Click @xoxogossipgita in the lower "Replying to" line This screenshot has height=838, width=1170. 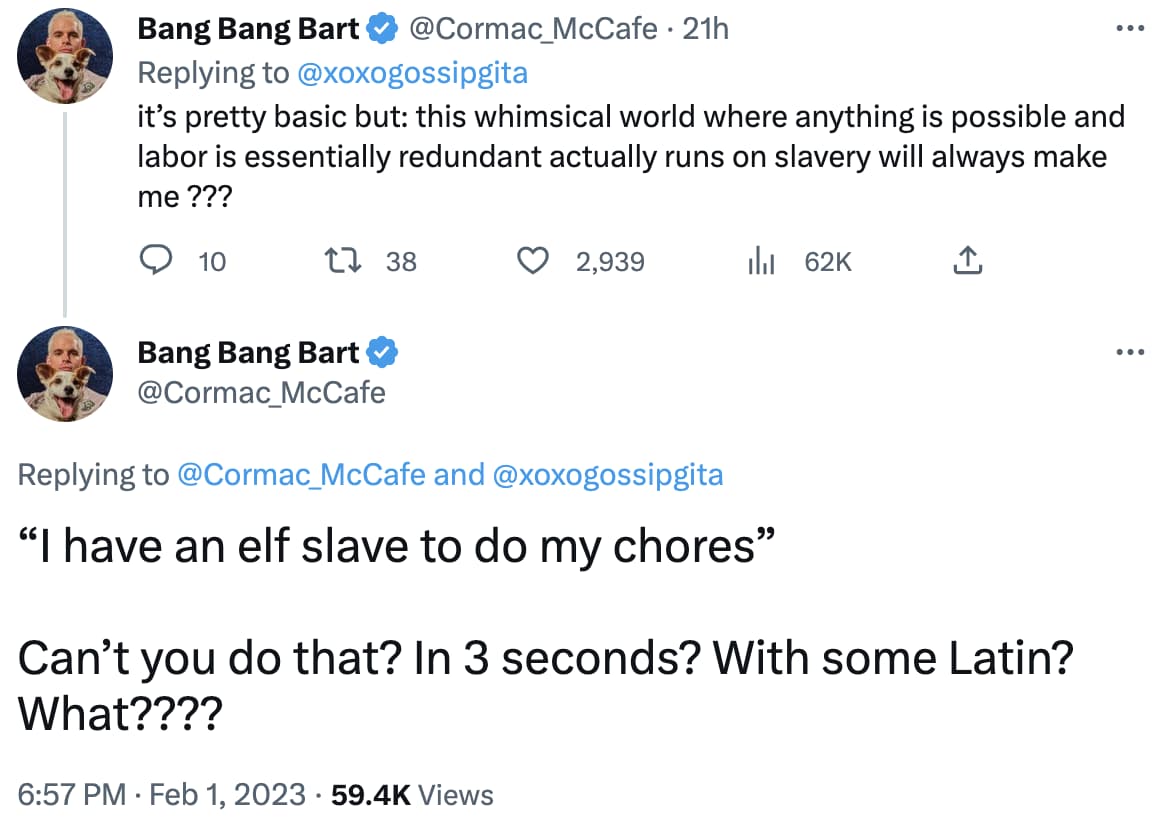608,475
